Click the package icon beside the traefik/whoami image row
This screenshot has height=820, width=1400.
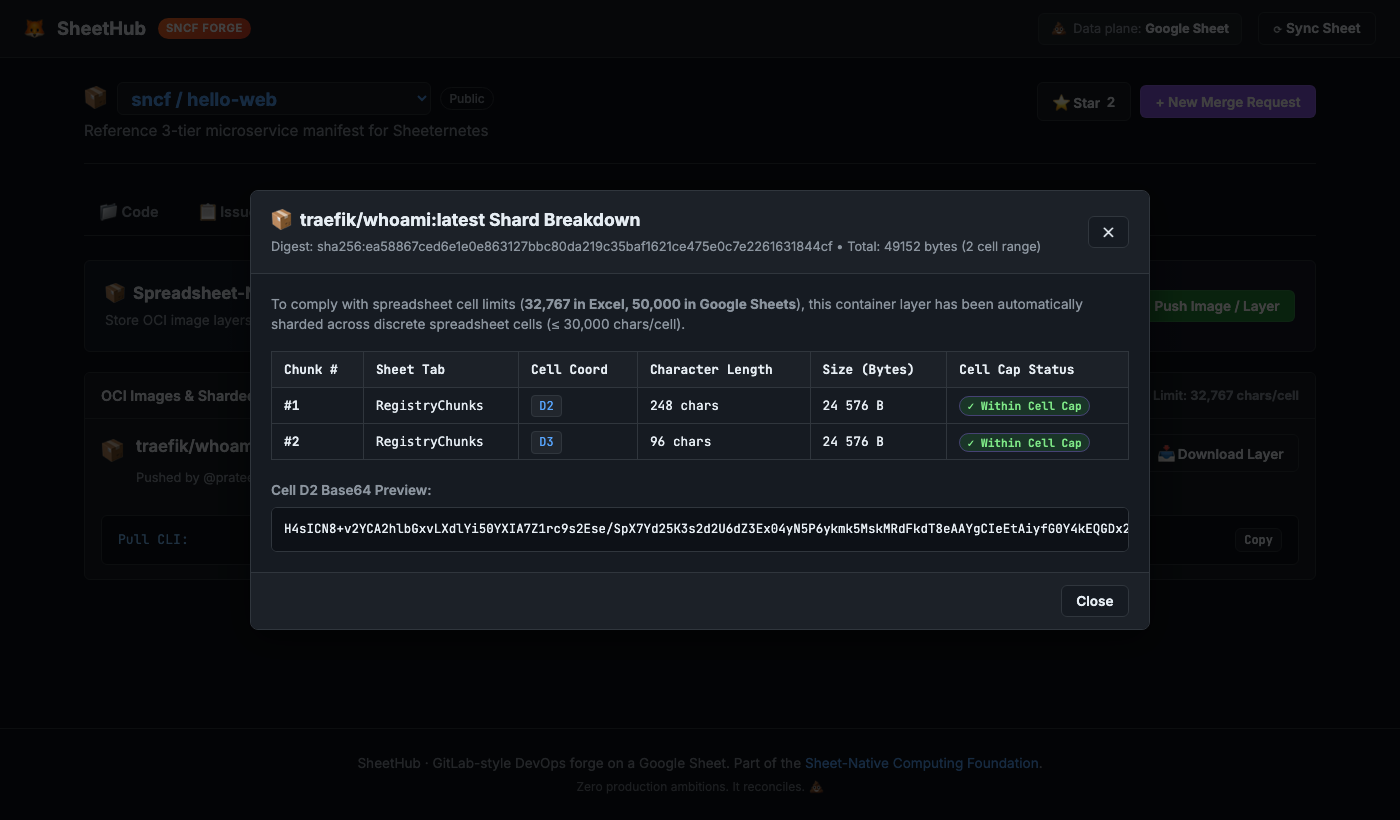coord(113,450)
